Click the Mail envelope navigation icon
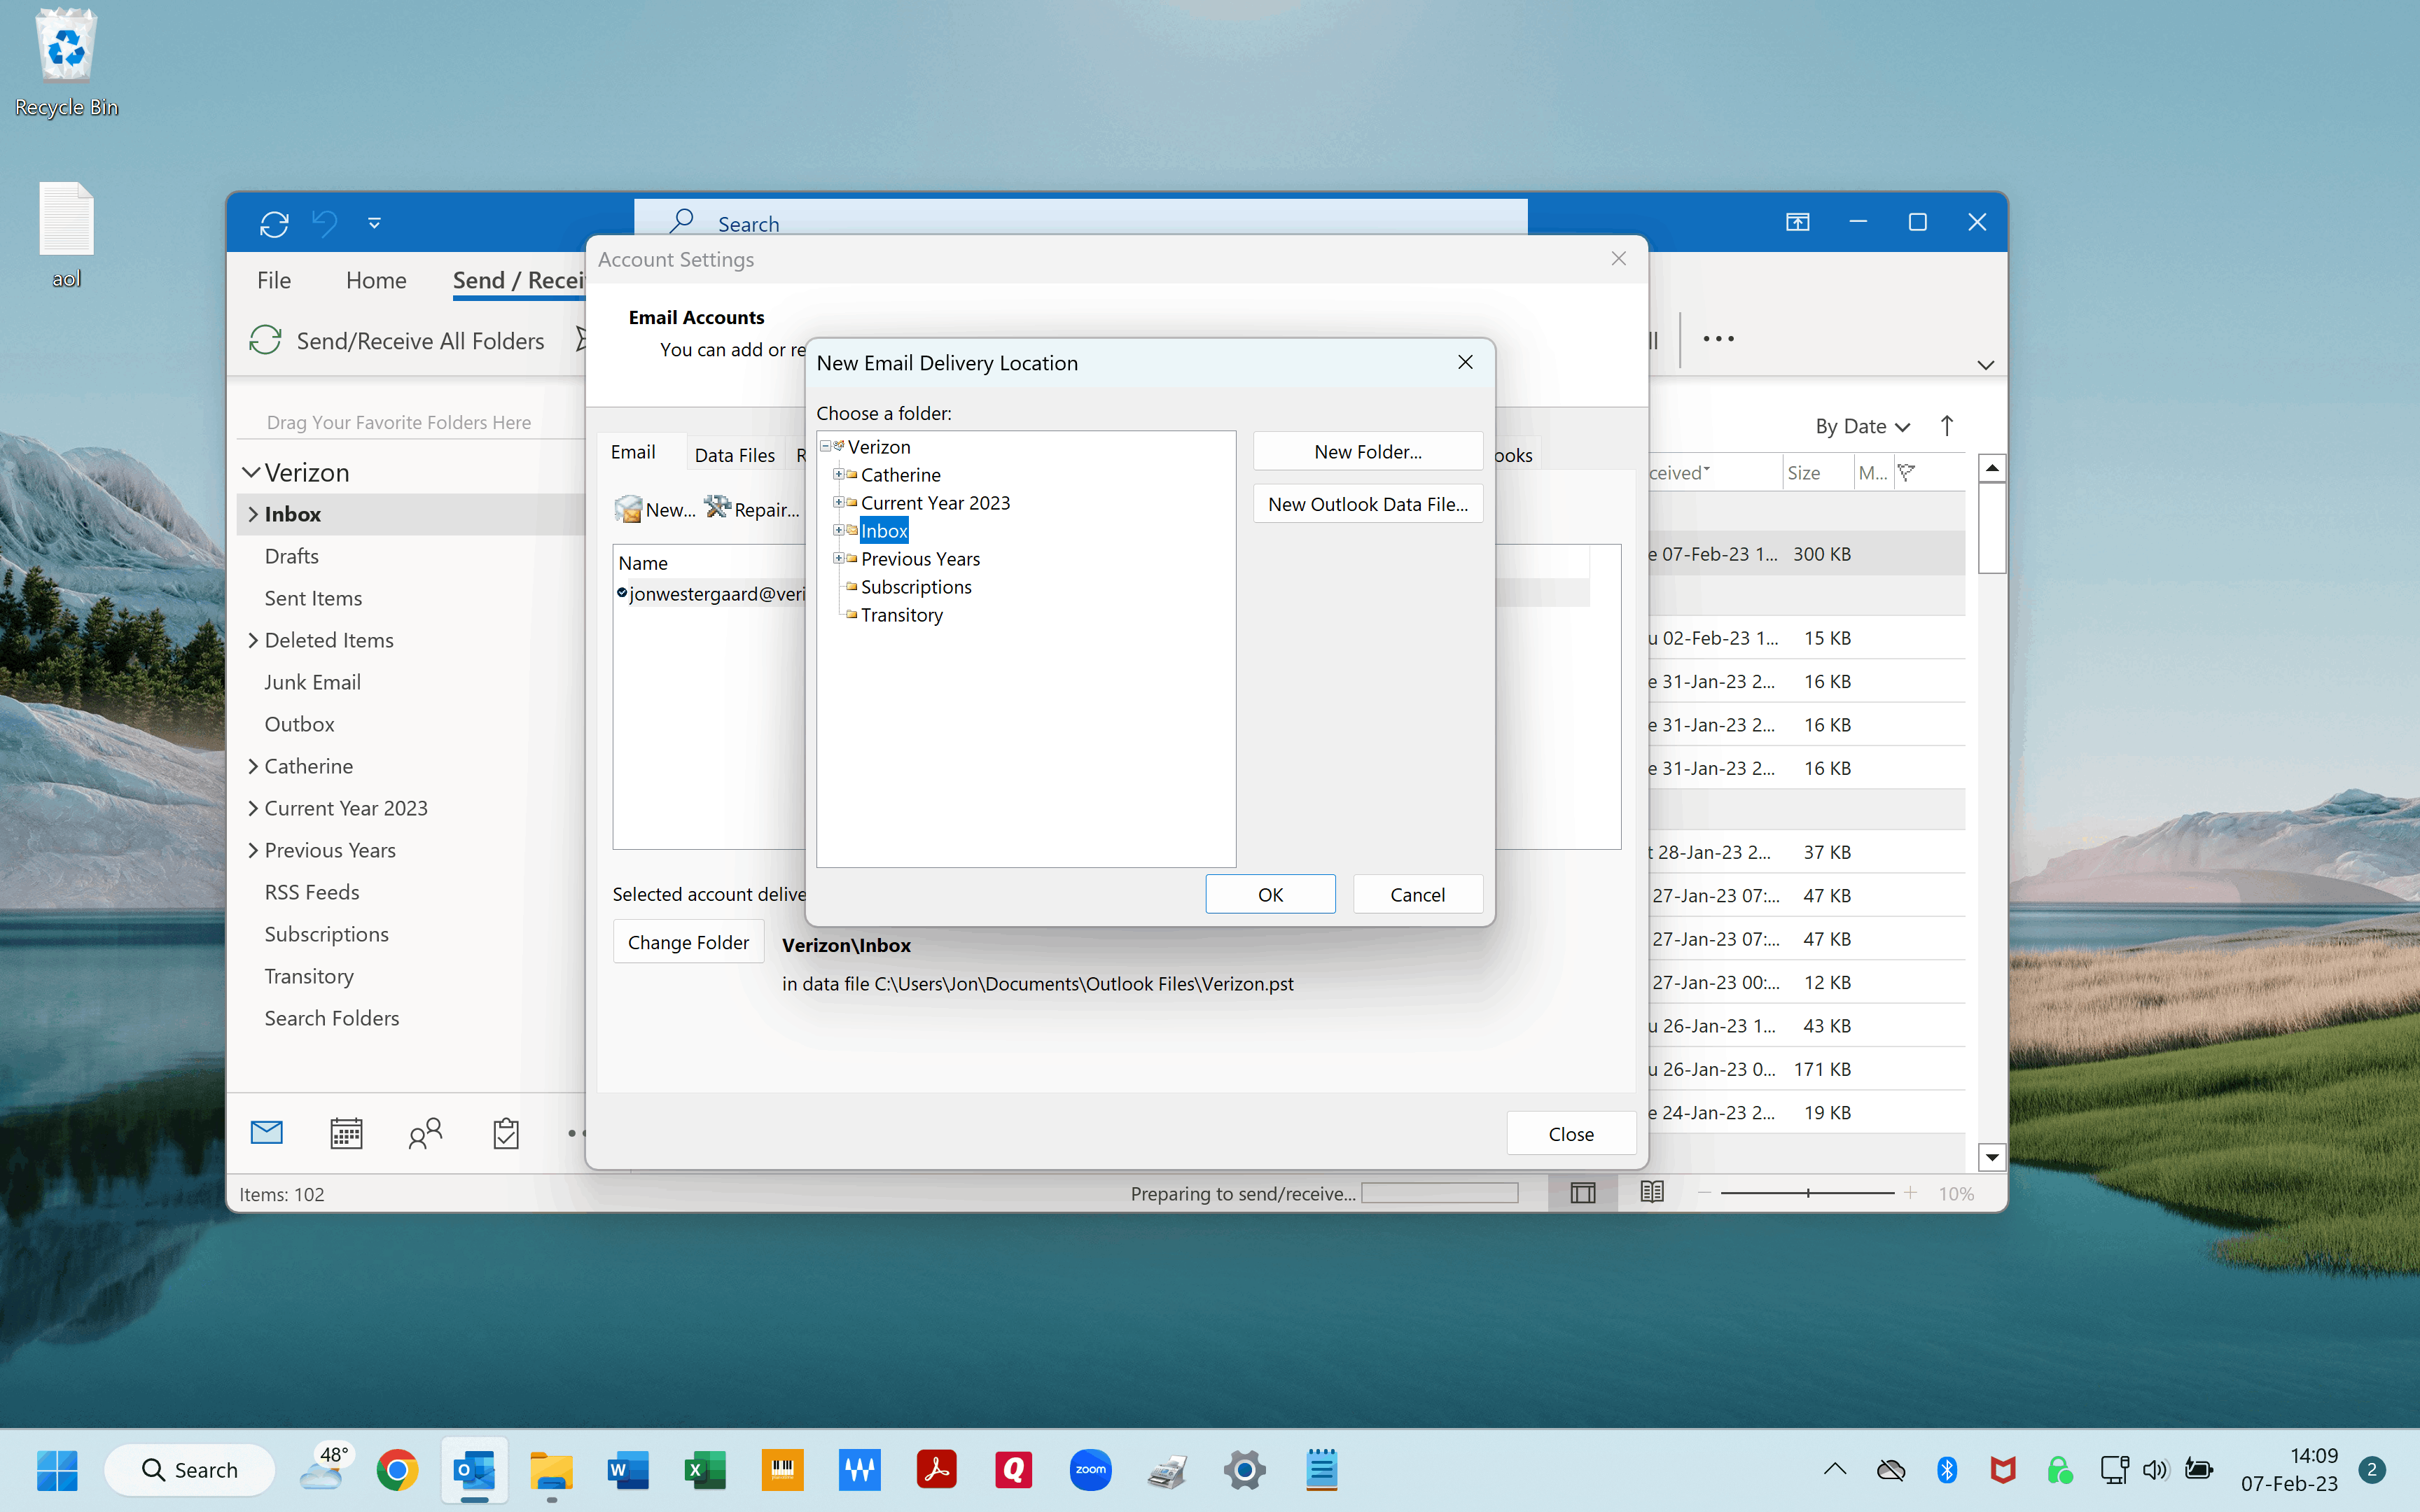This screenshot has width=2420, height=1512. point(266,1133)
